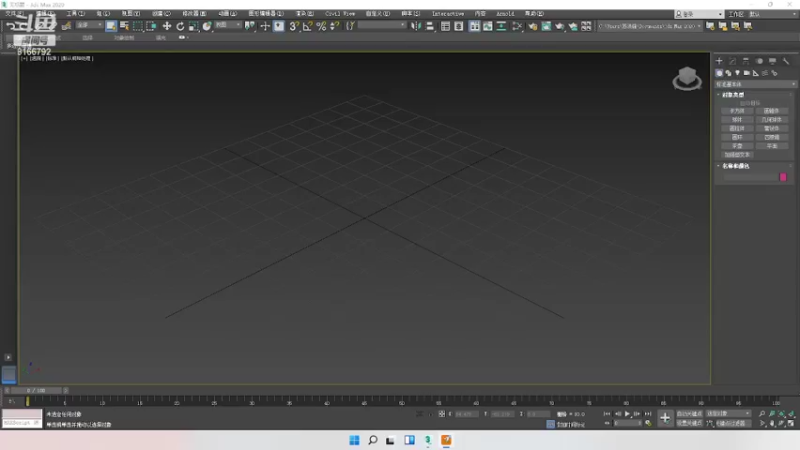
Task: Switch to the Hierarchy panel tab
Action: [746, 61]
